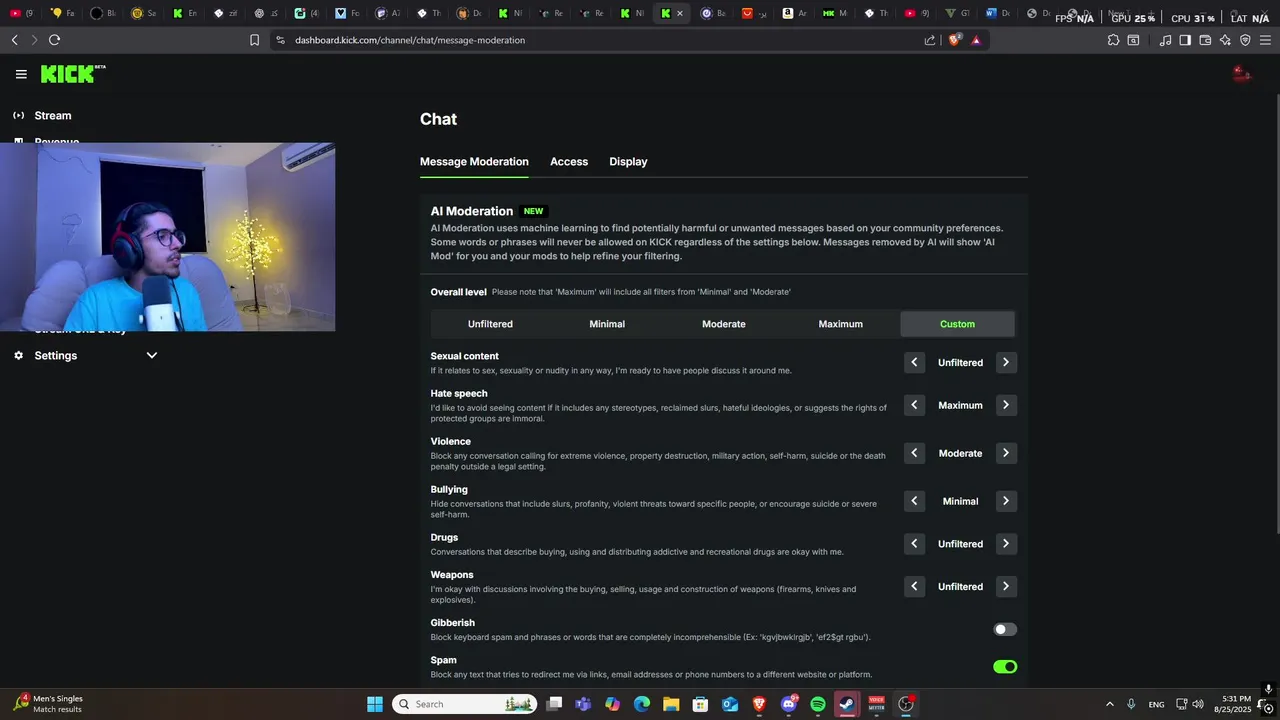Switch to the Message Moderation tab

474,161
